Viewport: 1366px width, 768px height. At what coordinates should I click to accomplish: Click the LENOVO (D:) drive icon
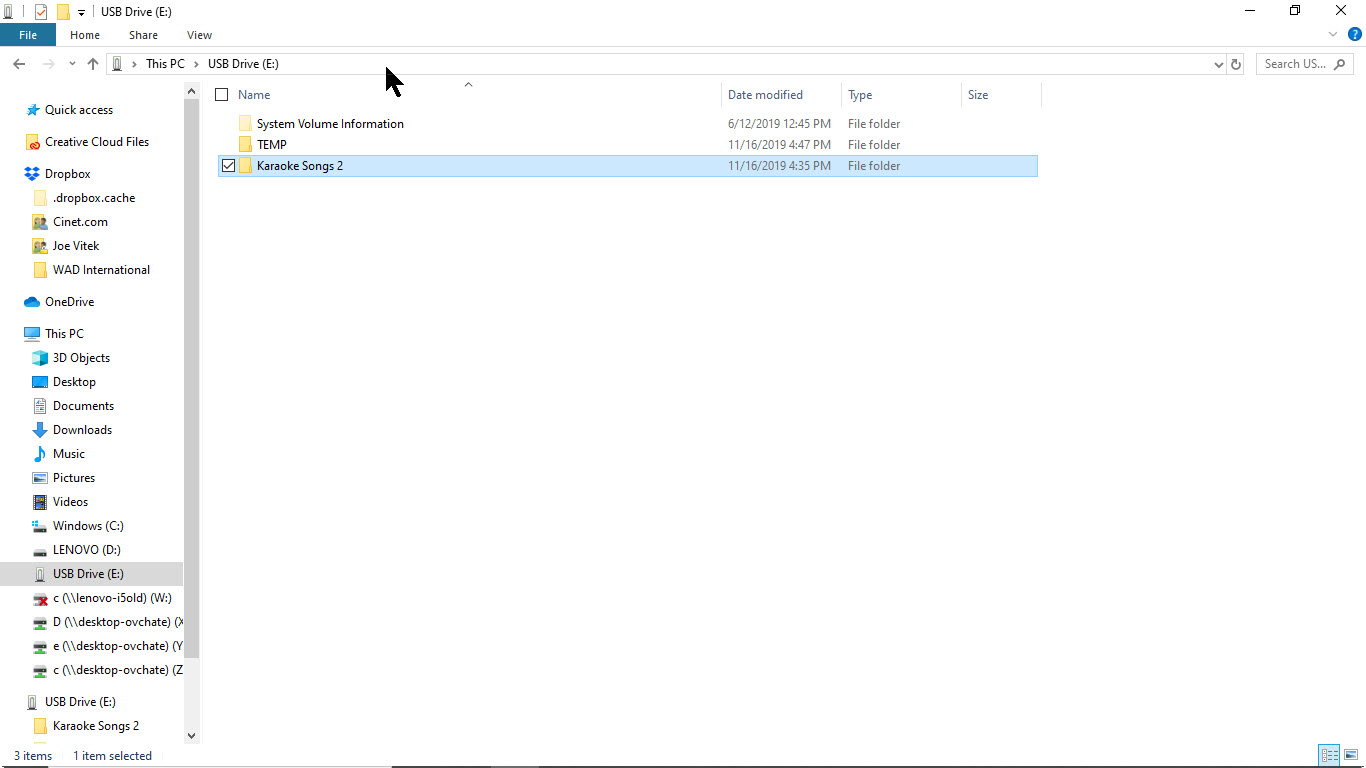(40, 550)
